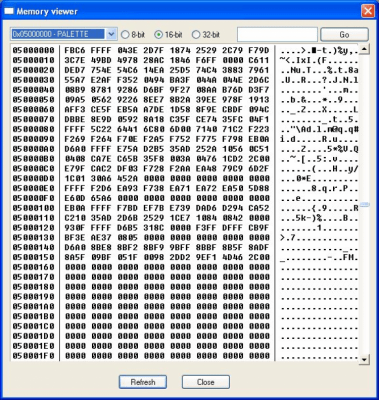The height and width of the screenshot is (400, 379).
Task: Click the ASCII column of row 05000010
Action: click(319, 60)
